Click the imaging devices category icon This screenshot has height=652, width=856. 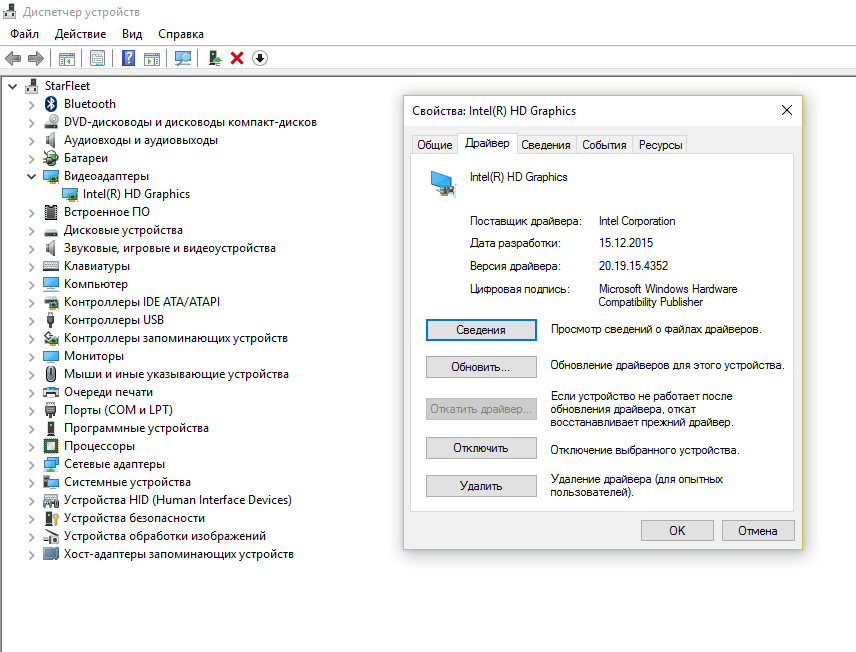tap(51, 536)
